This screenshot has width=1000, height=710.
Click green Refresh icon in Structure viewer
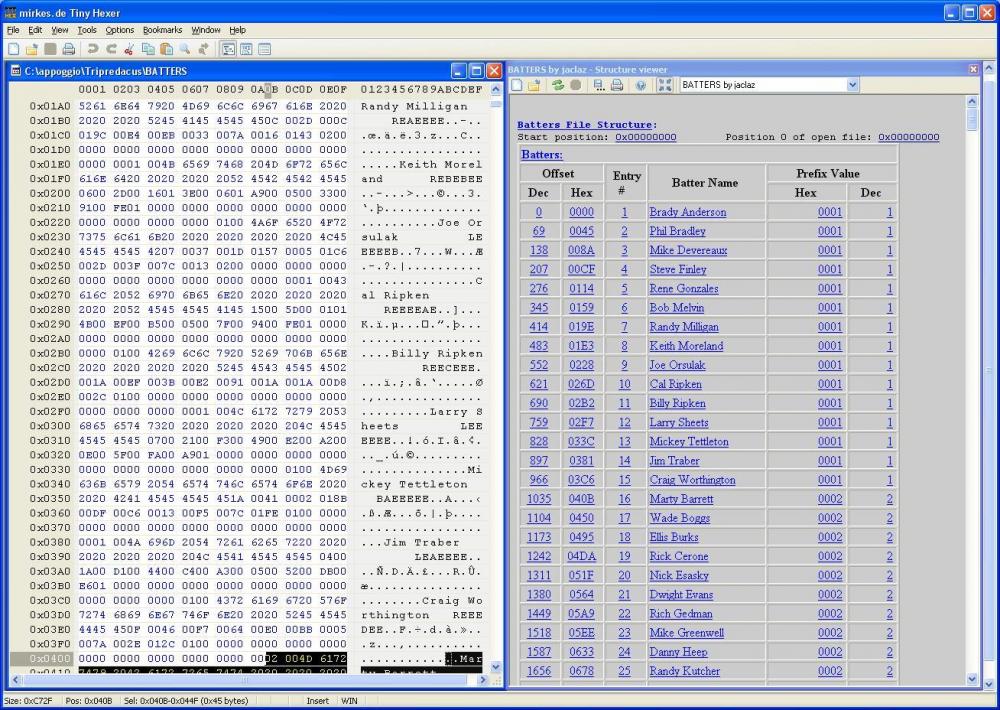557,86
